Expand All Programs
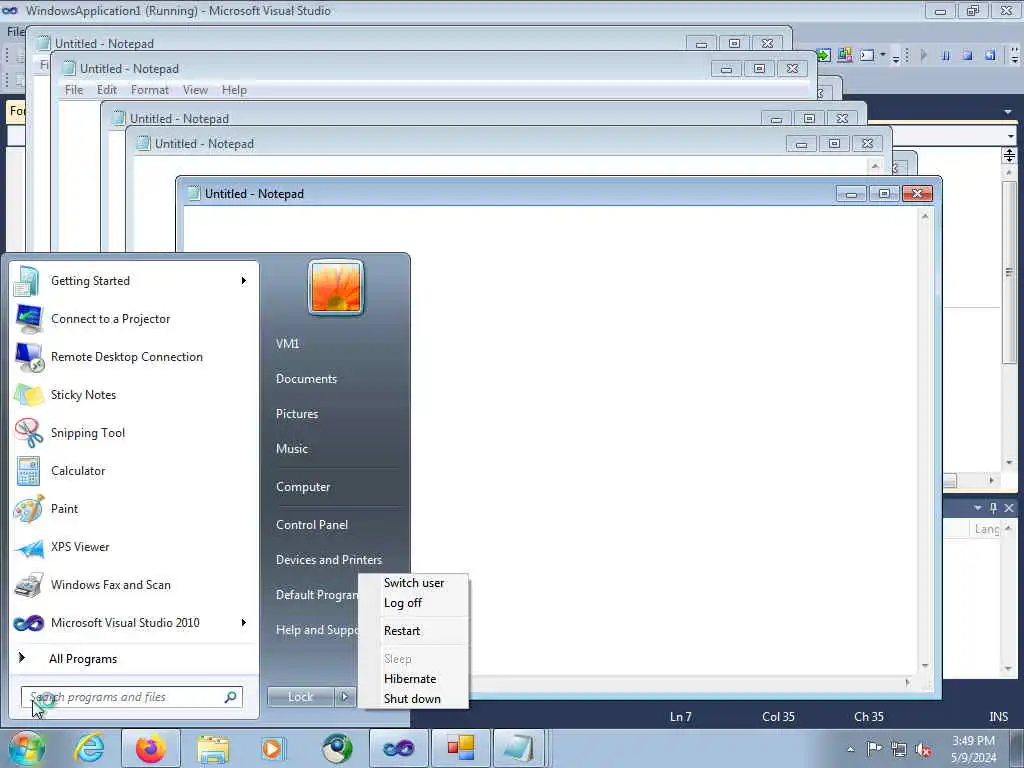The image size is (1024, 768). pyautogui.click(x=135, y=658)
